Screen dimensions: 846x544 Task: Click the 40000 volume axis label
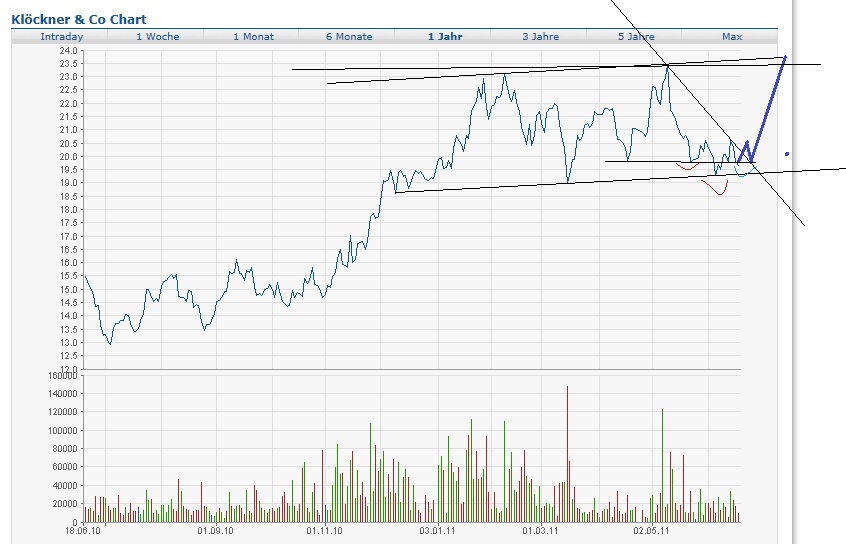pyautogui.click(x=65, y=486)
